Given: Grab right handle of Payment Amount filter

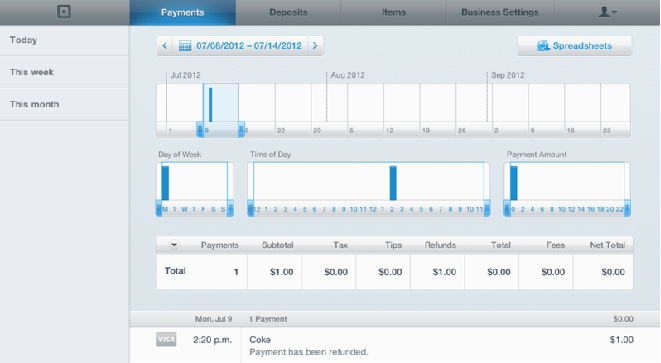Looking at the screenshot, I should (x=627, y=208).
